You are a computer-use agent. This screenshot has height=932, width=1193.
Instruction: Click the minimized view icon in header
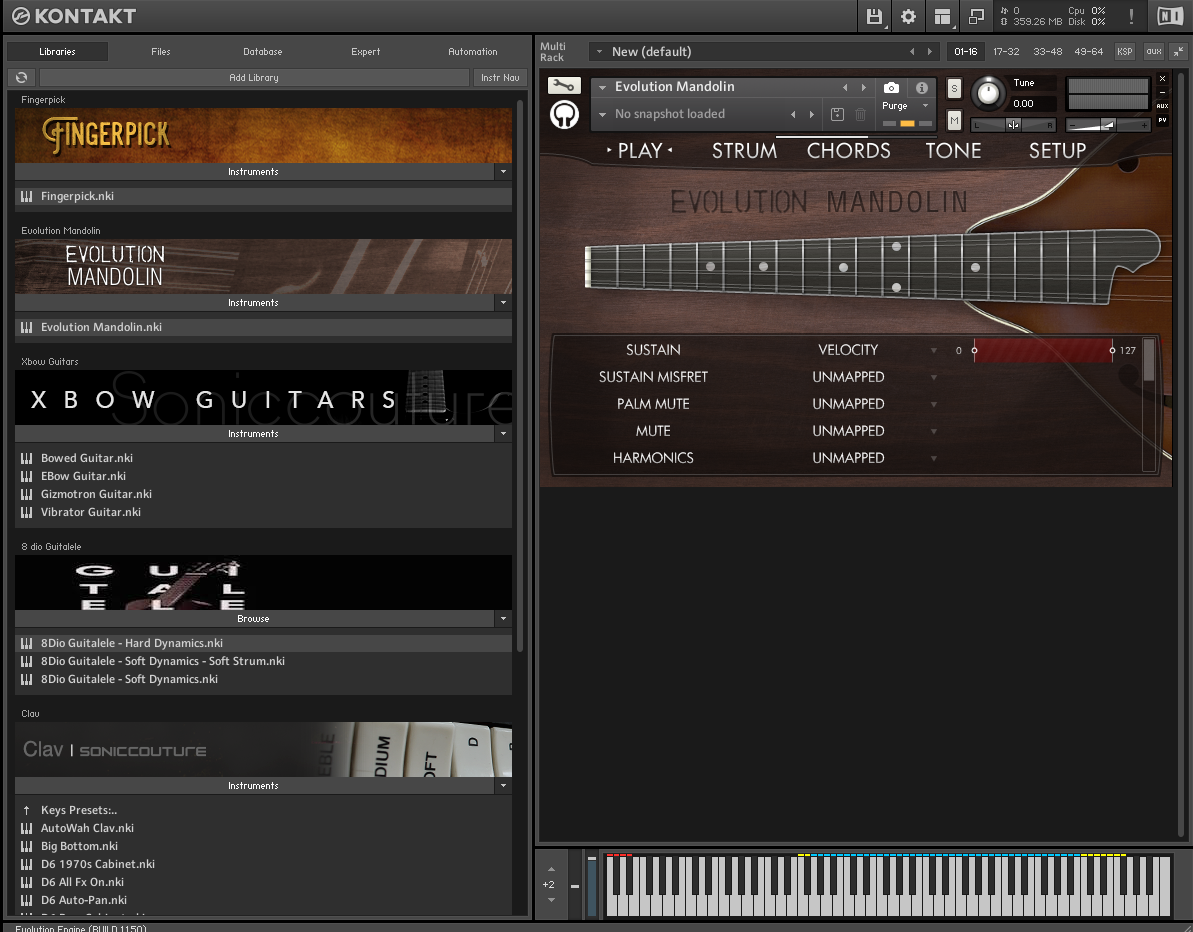[976, 16]
